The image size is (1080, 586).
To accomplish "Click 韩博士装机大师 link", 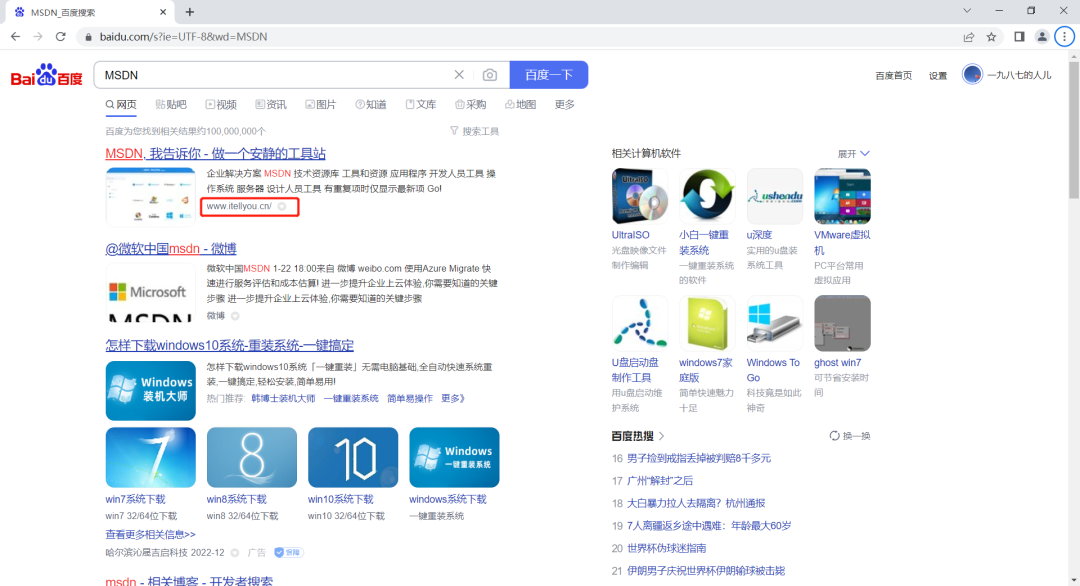I will [x=283, y=398].
